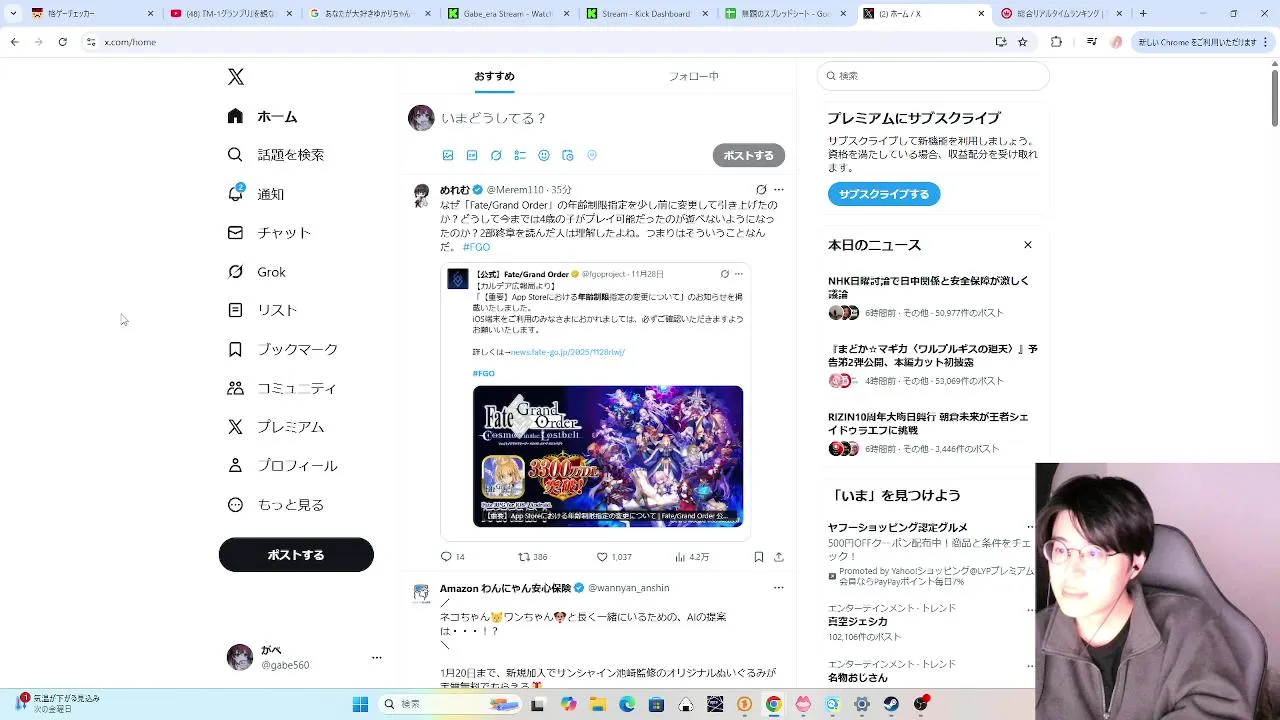This screenshot has width=1280, height=720.
Task: Open コミュニティ communities
Action: click(282, 388)
